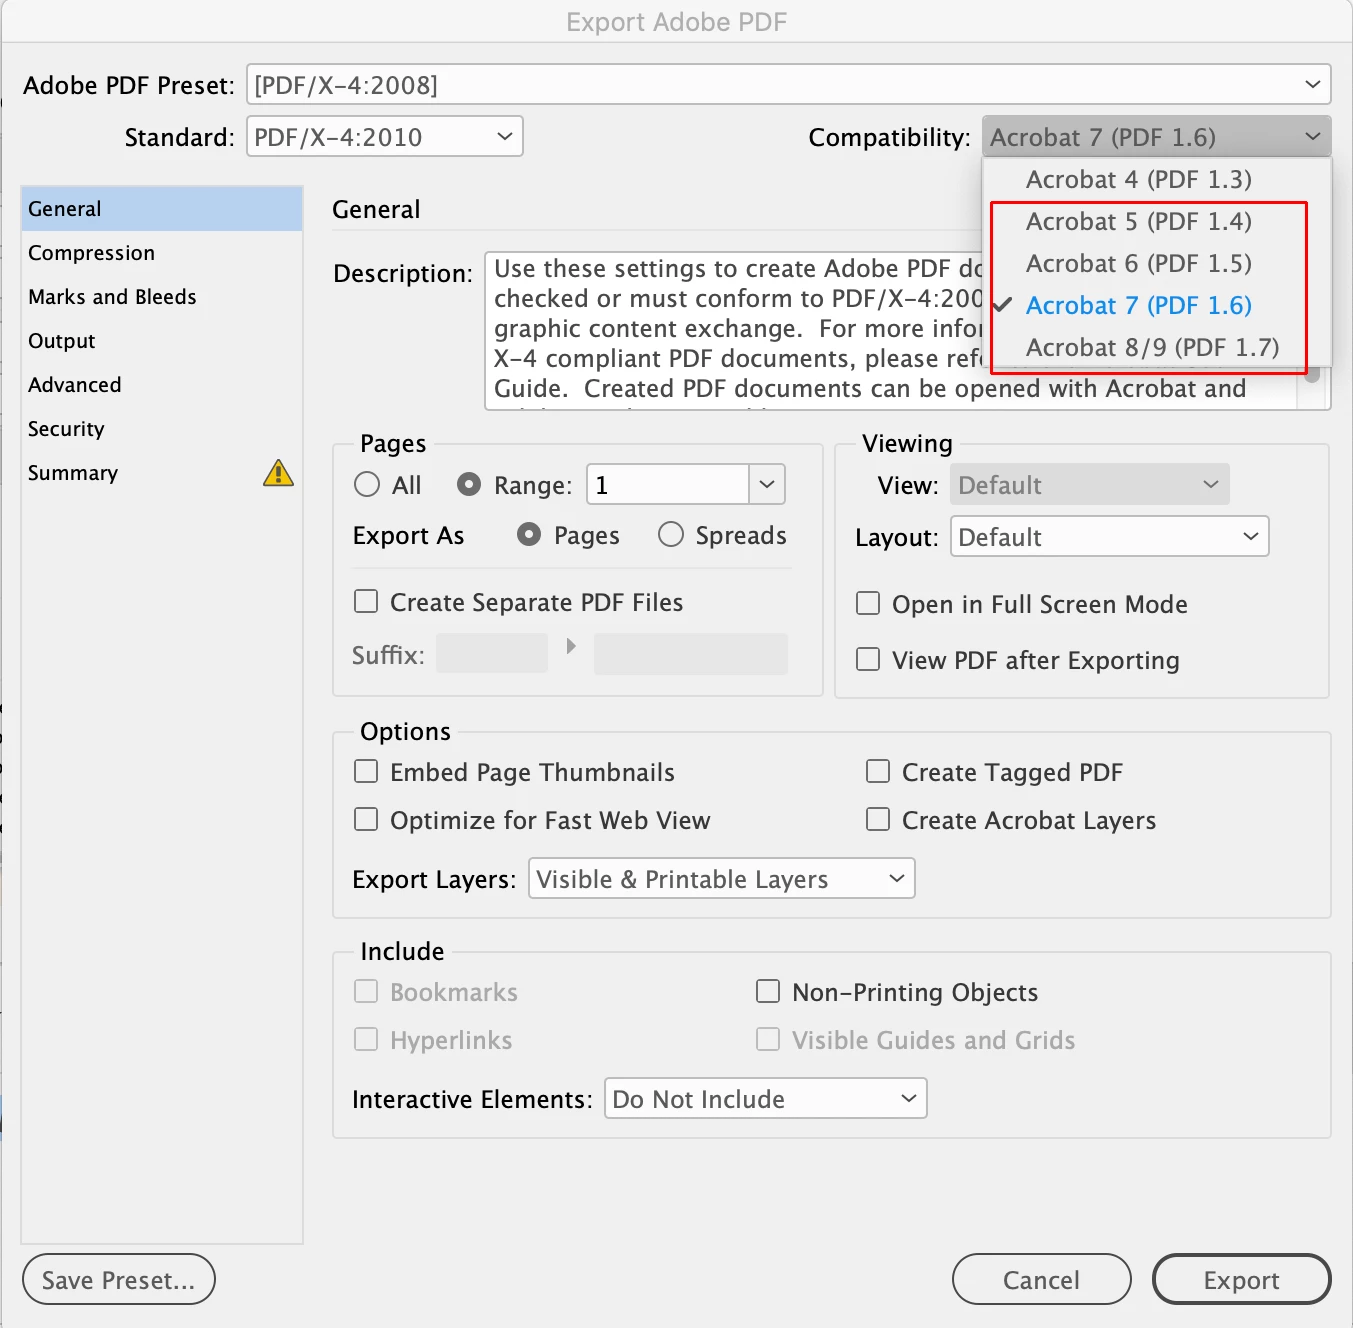Toggle Embed Page Thumbnails checkbox
The width and height of the screenshot is (1353, 1328).
pos(366,771)
